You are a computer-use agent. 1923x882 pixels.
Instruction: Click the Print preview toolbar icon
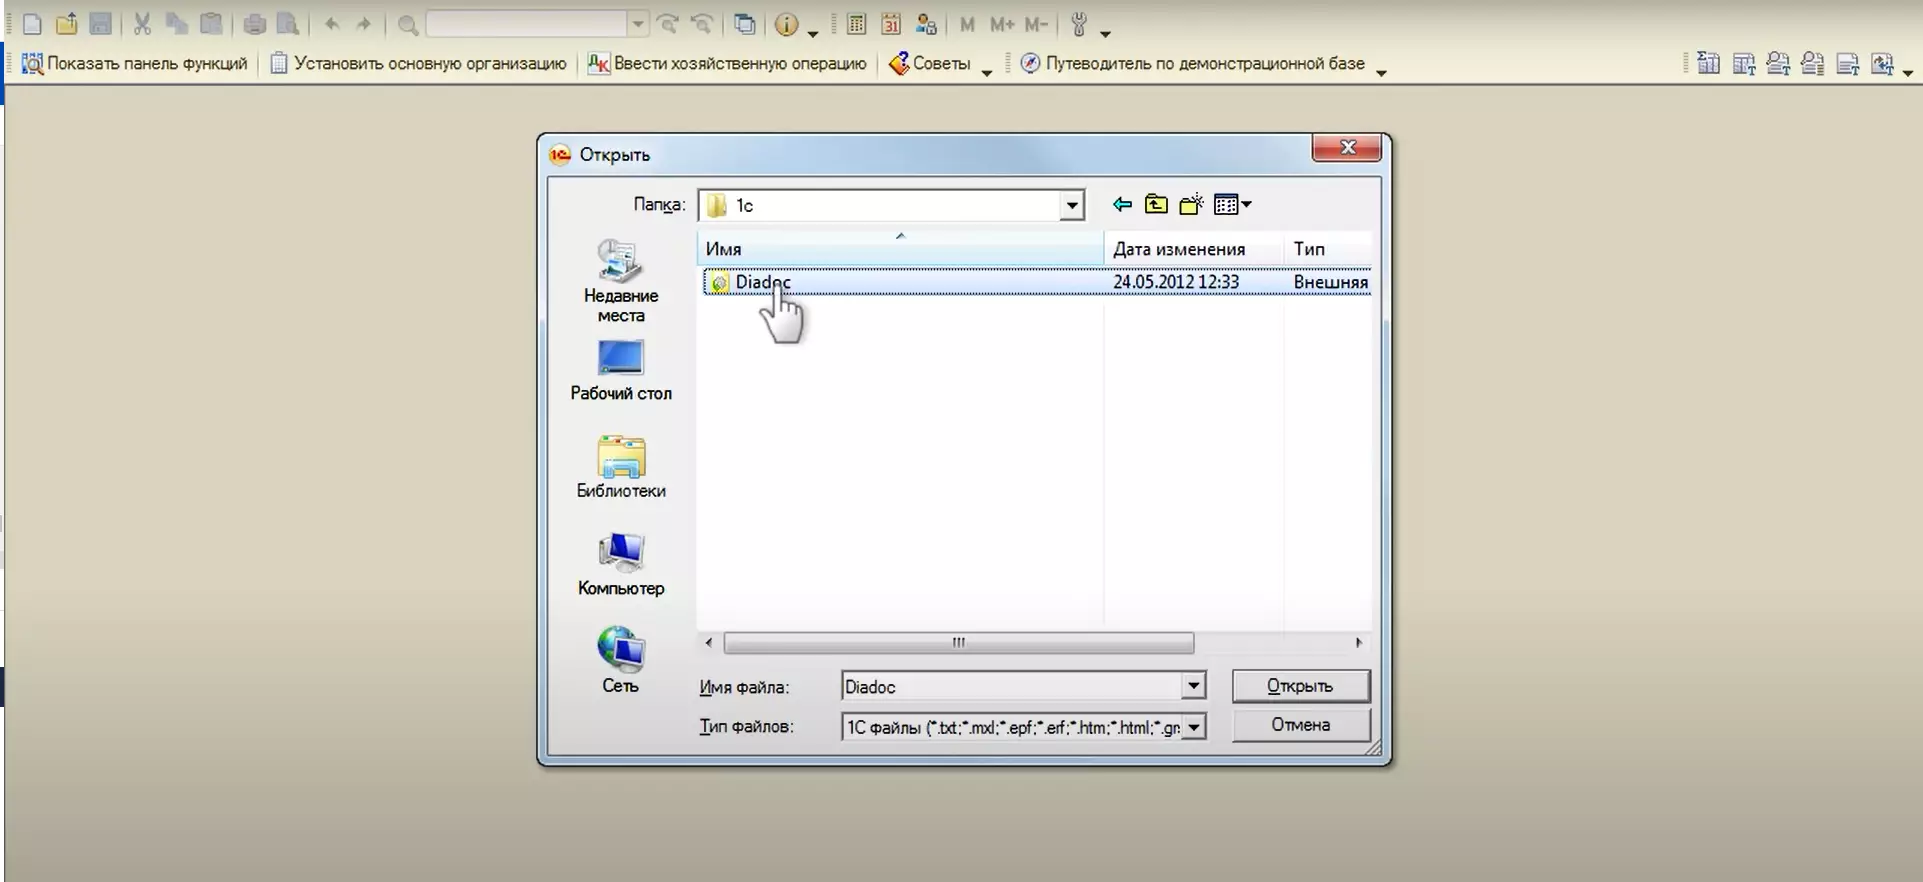[x=288, y=24]
